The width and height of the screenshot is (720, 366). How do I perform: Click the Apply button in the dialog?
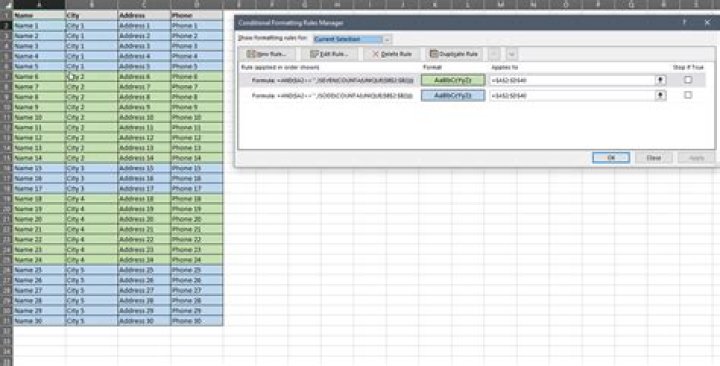(696, 158)
